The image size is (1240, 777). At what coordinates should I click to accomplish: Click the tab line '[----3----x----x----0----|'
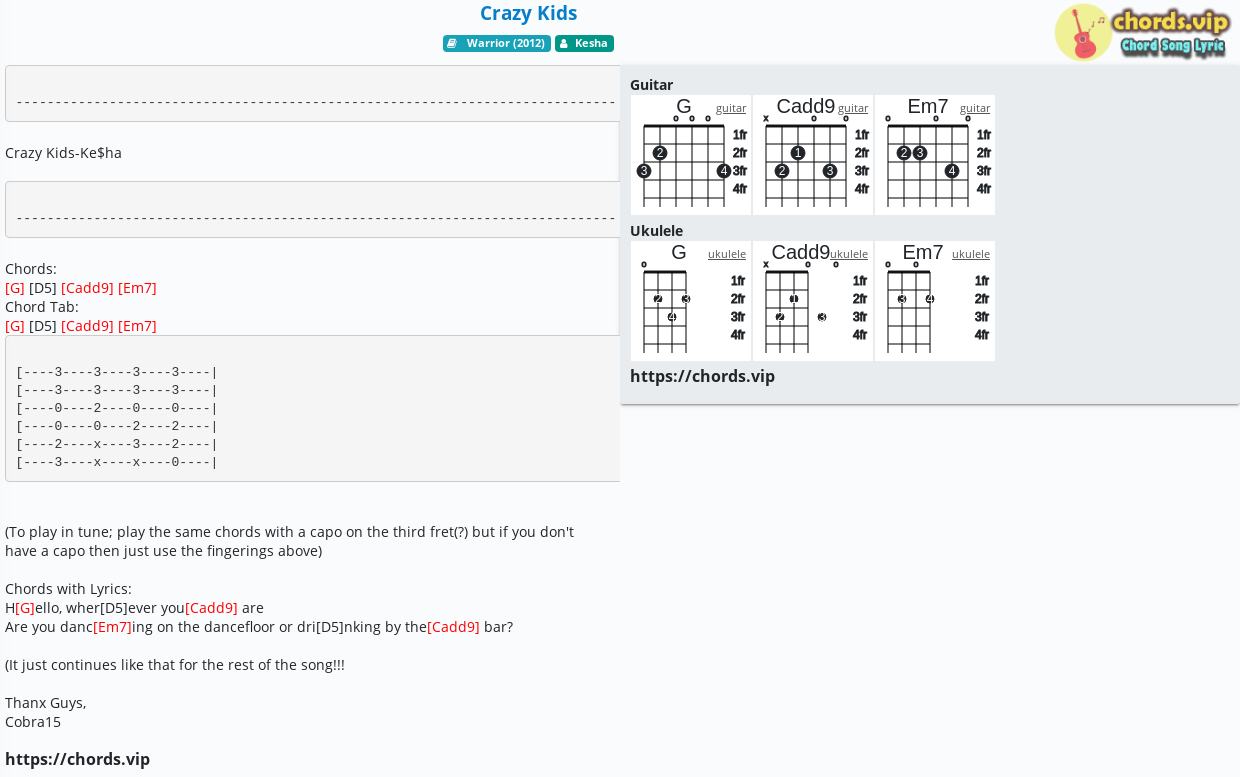[x=117, y=462]
